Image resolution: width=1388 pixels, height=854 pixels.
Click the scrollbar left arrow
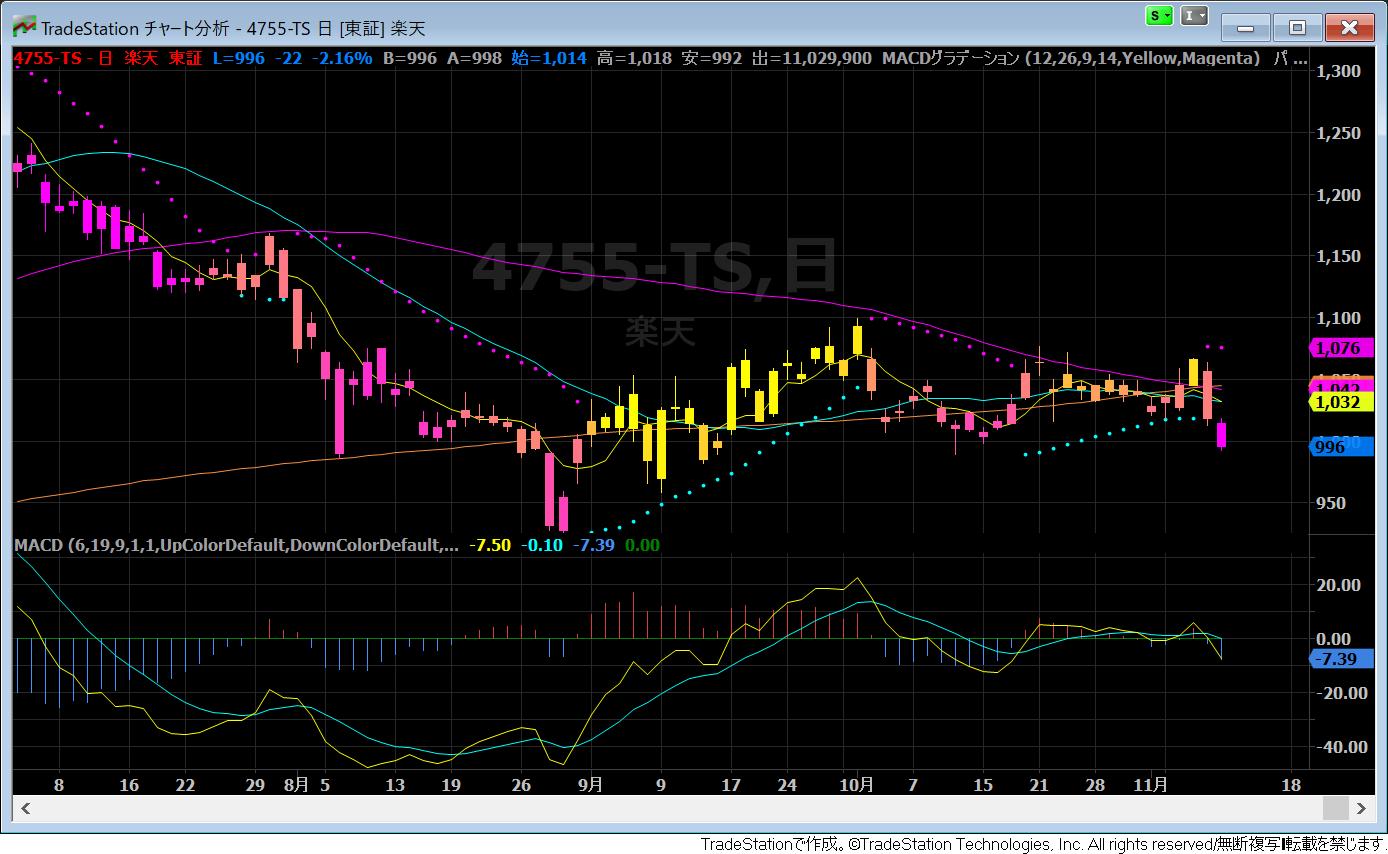[25, 808]
